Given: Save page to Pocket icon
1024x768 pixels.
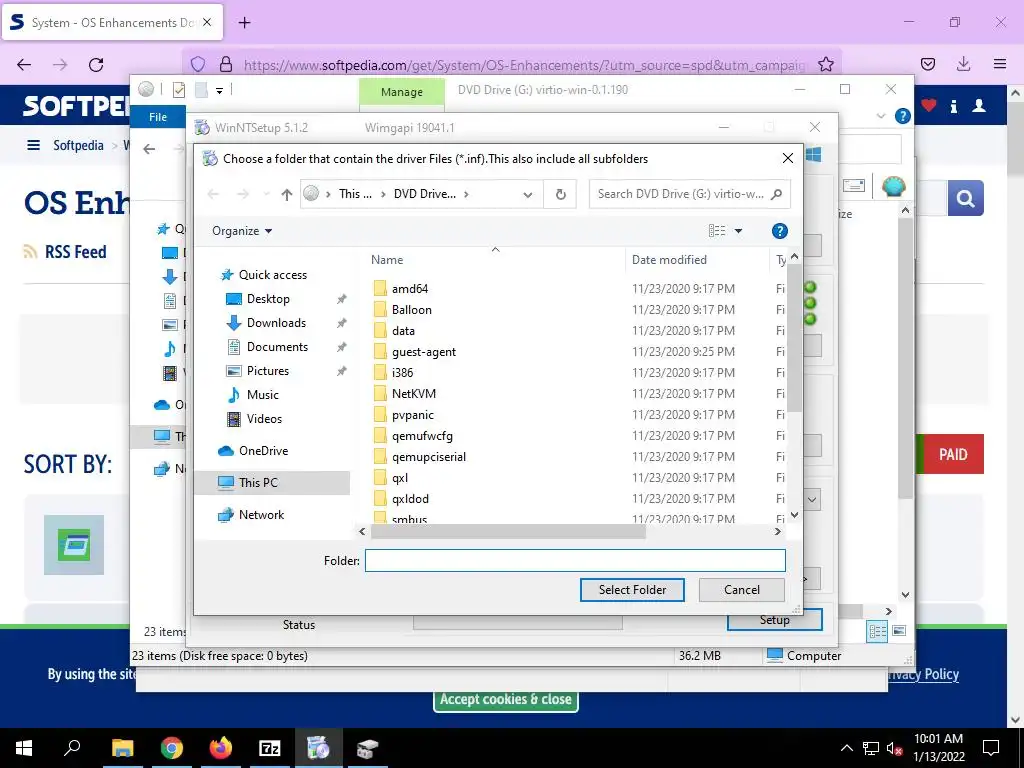Looking at the screenshot, I should tap(927, 64).
